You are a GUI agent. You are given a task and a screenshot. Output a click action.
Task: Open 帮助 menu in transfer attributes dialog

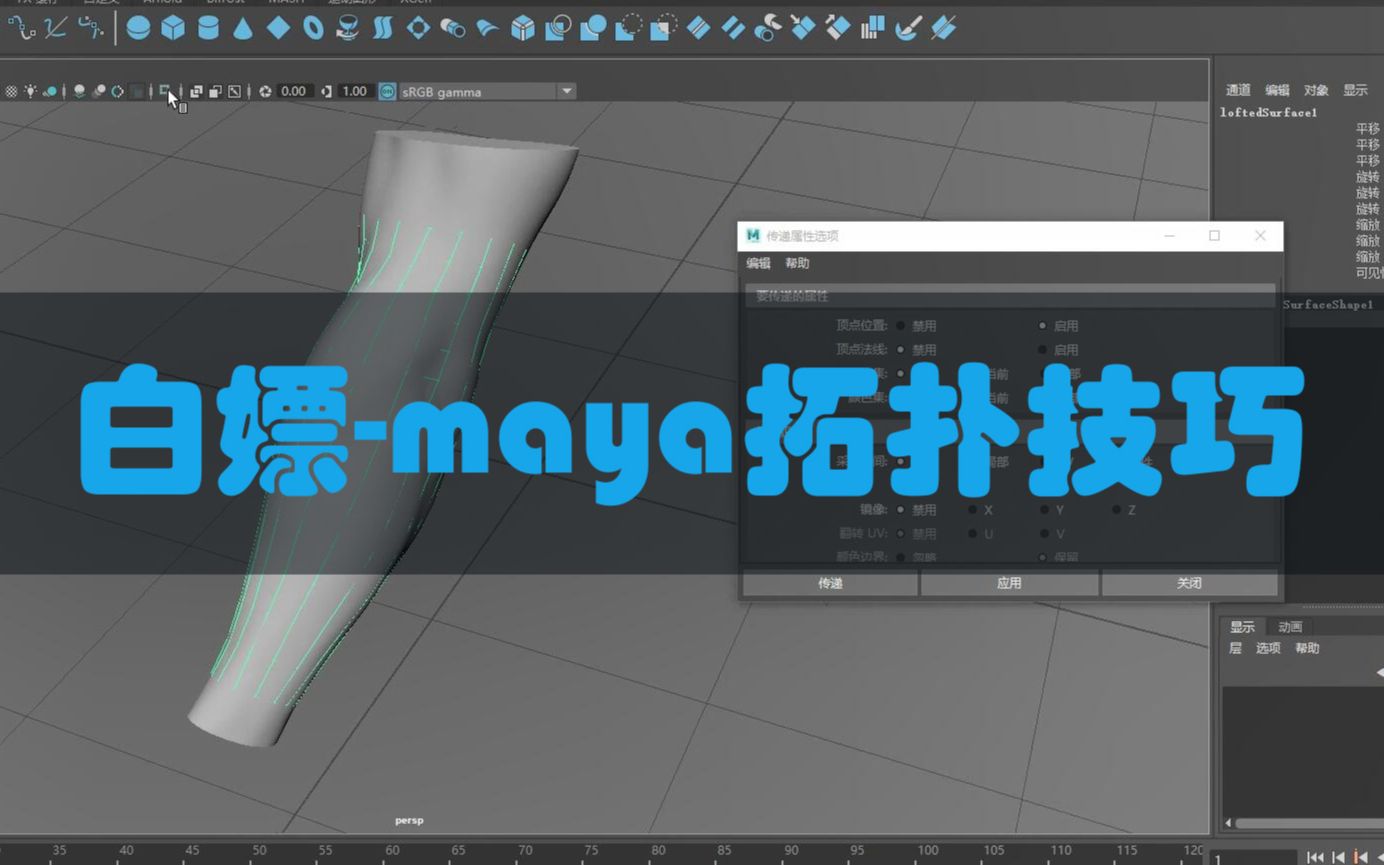point(797,263)
